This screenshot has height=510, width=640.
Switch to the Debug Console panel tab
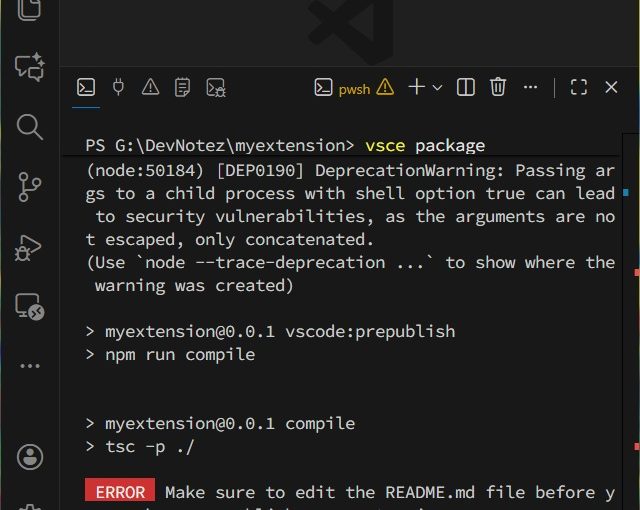pos(216,88)
